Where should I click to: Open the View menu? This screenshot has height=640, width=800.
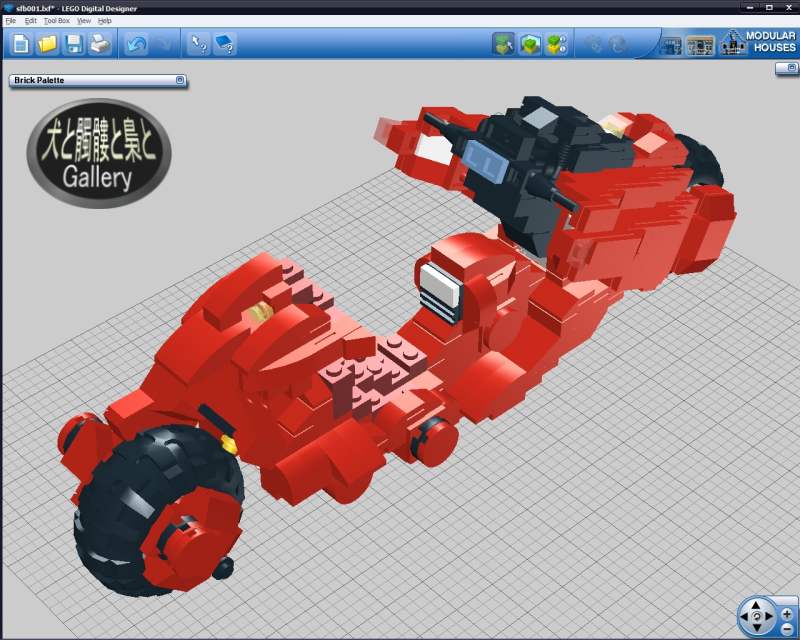(x=84, y=21)
